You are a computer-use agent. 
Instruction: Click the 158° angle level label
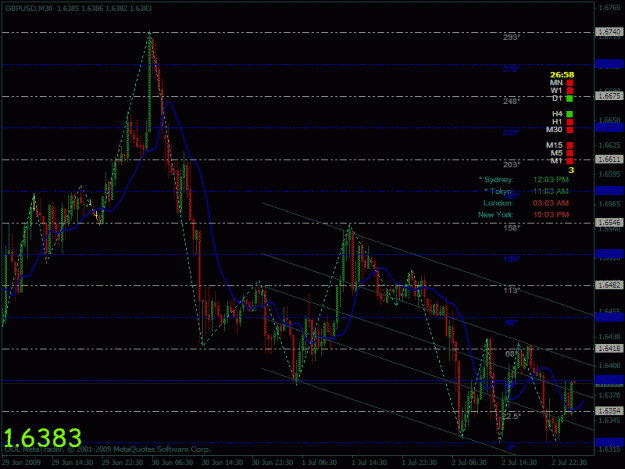(511, 228)
